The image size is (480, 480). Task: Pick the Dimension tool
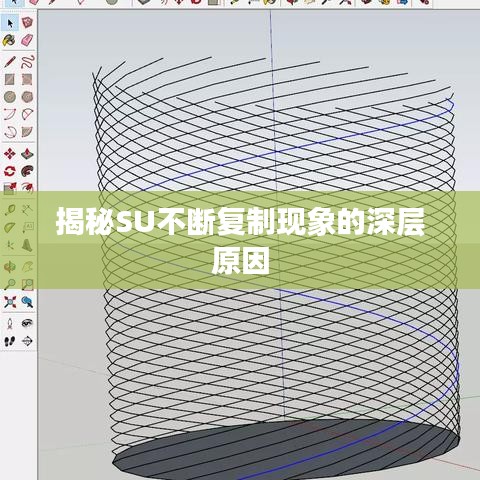click(27, 210)
